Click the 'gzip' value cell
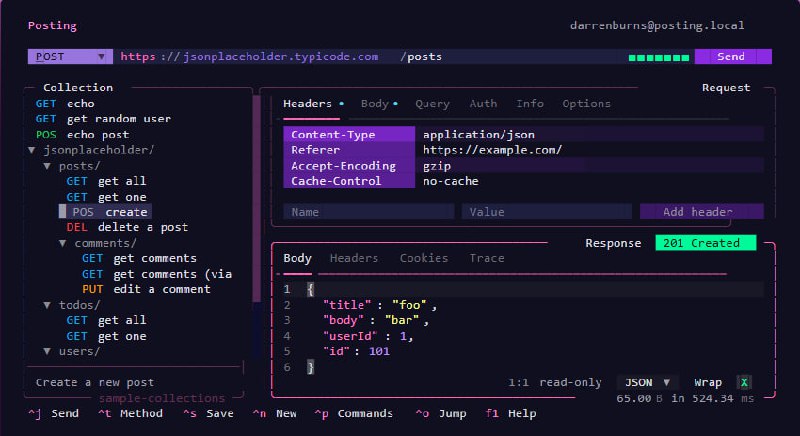800x436 pixels. tap(437, 166)
